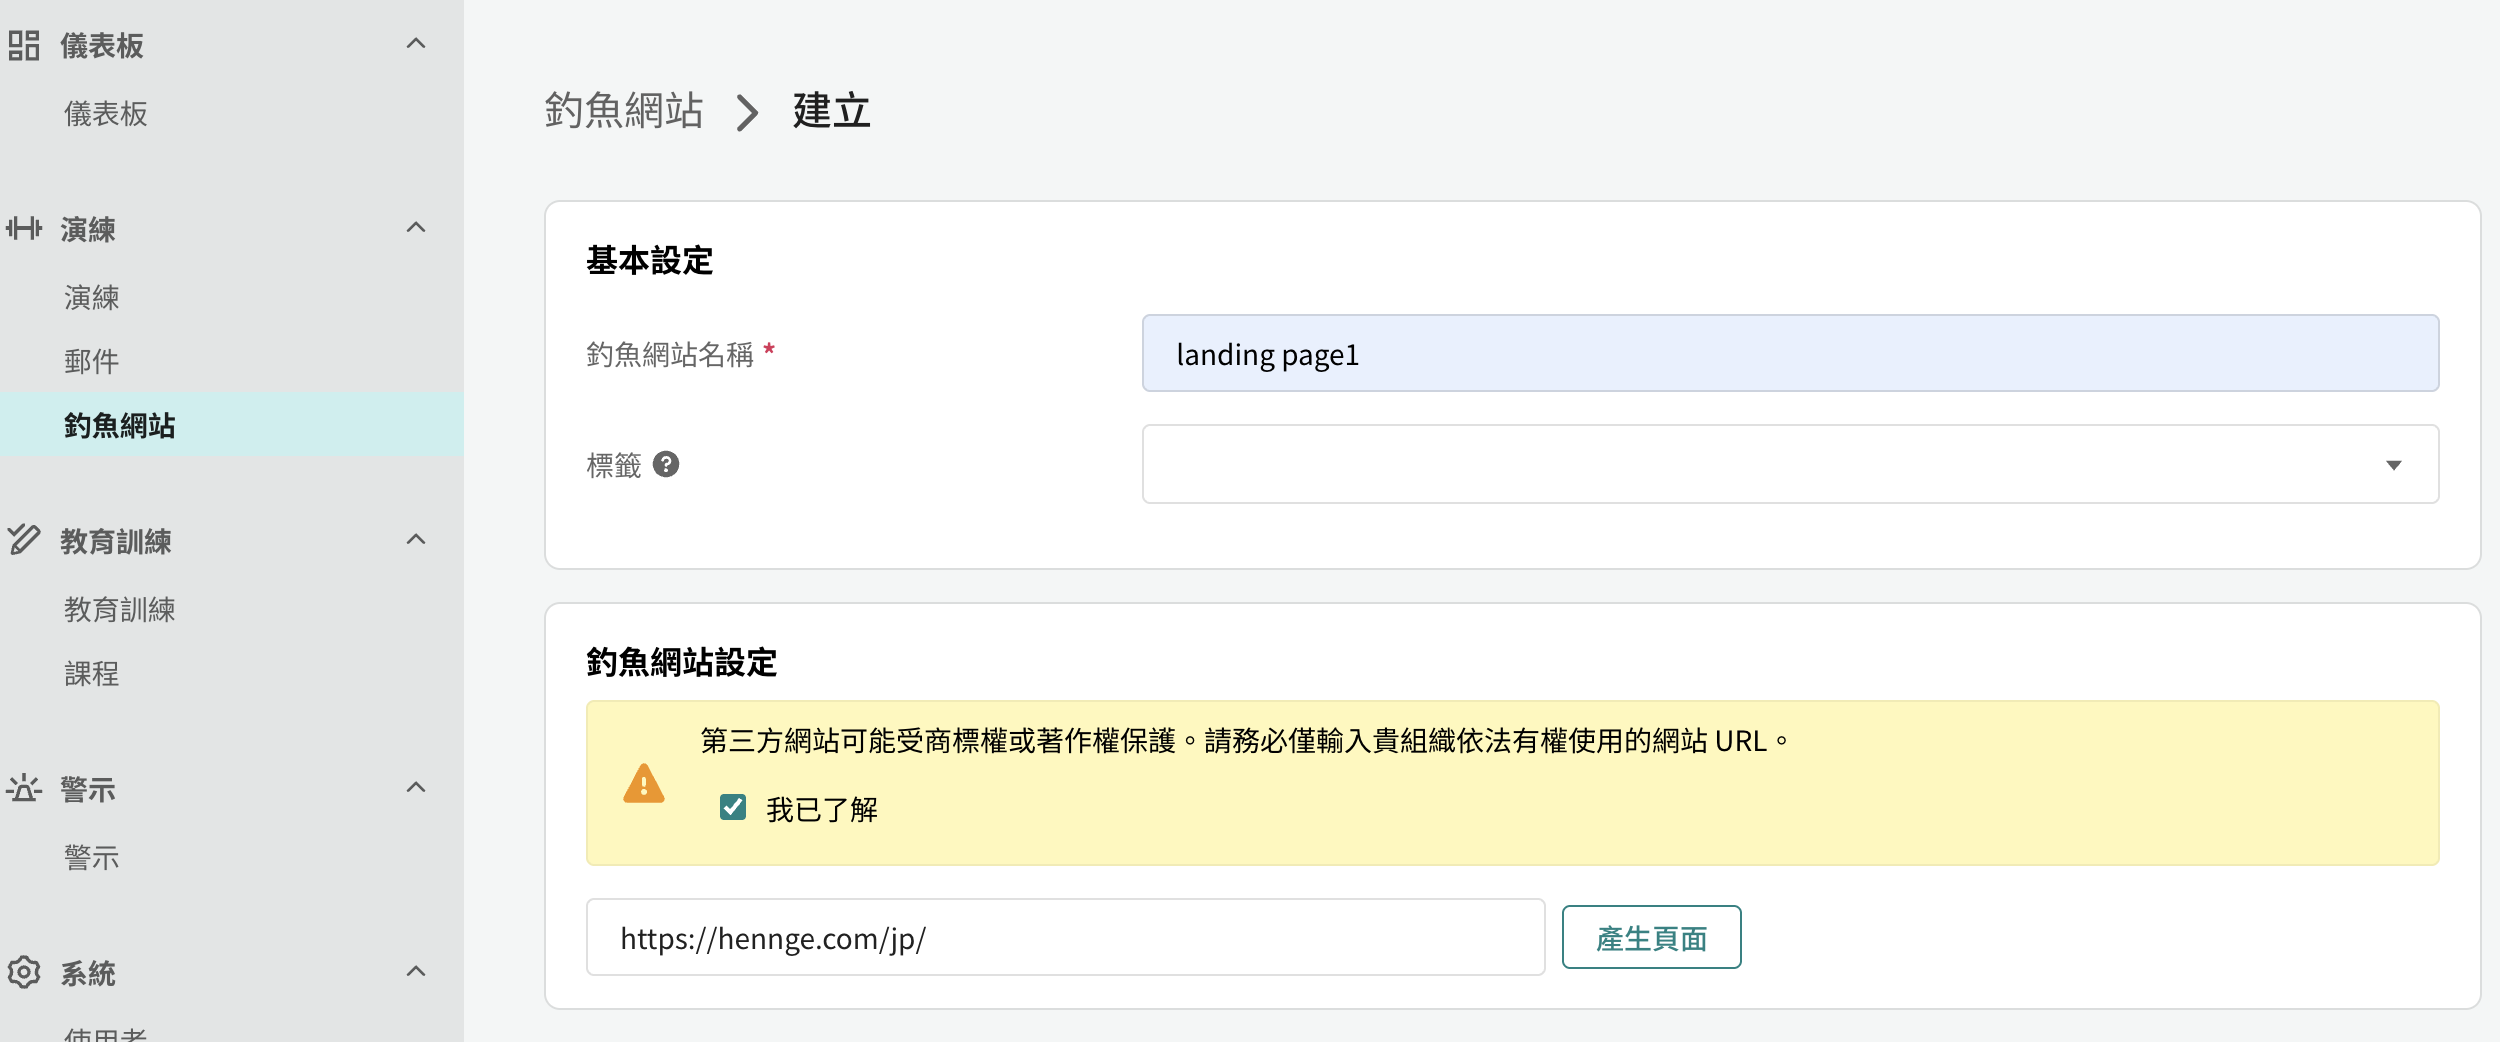The width and height of the screenshot is (2500, 1042).
Task: Open the 教育訓練 sub-item in the sidebar
Action: (x=120, y=610)
